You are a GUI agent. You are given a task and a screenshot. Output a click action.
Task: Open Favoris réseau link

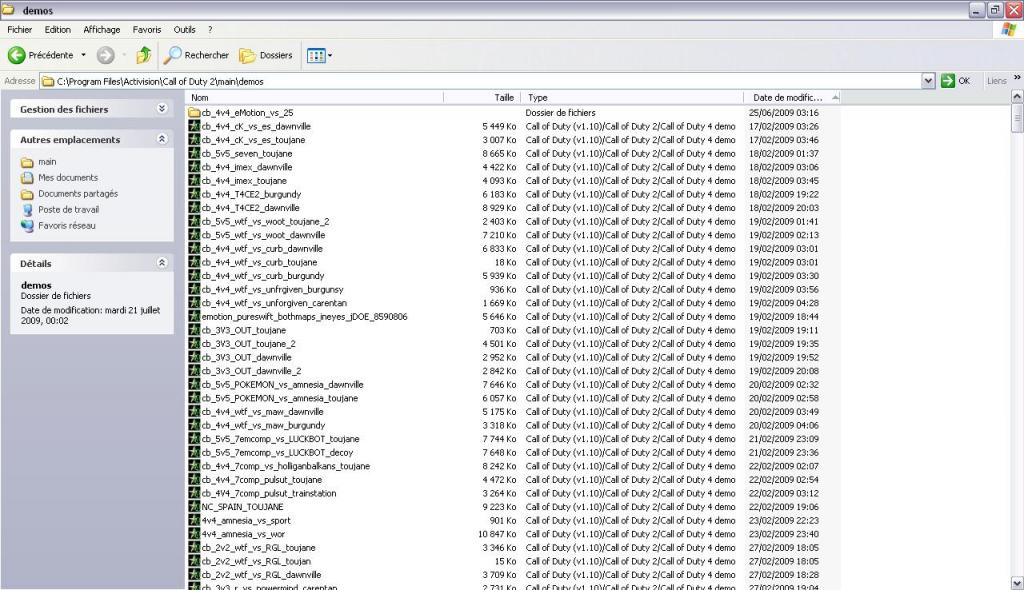(x=67, y=225)
